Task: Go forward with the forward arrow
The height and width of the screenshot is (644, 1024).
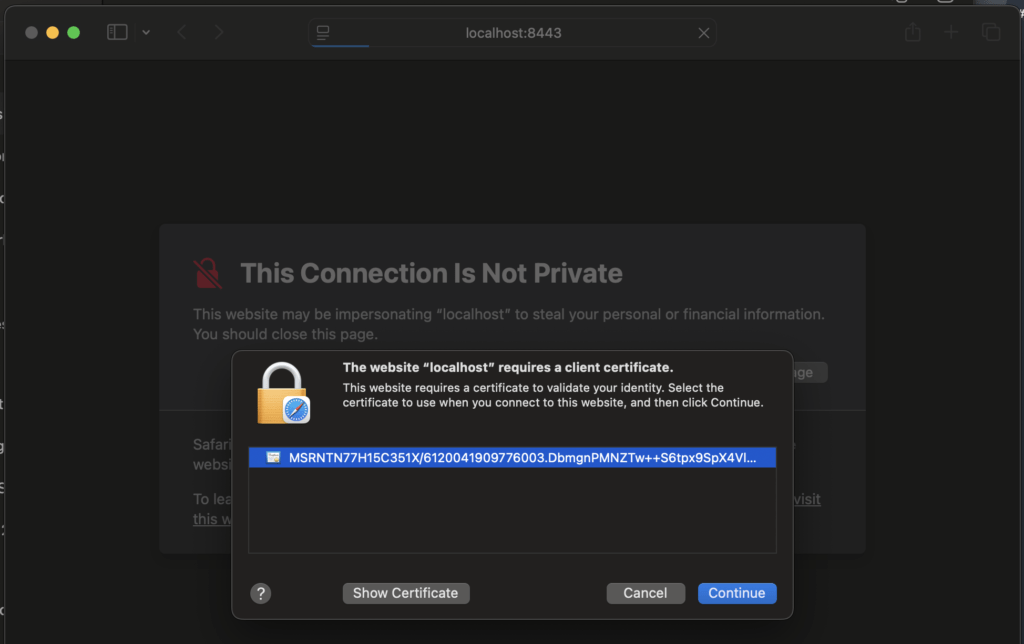Action: [219, 32]
